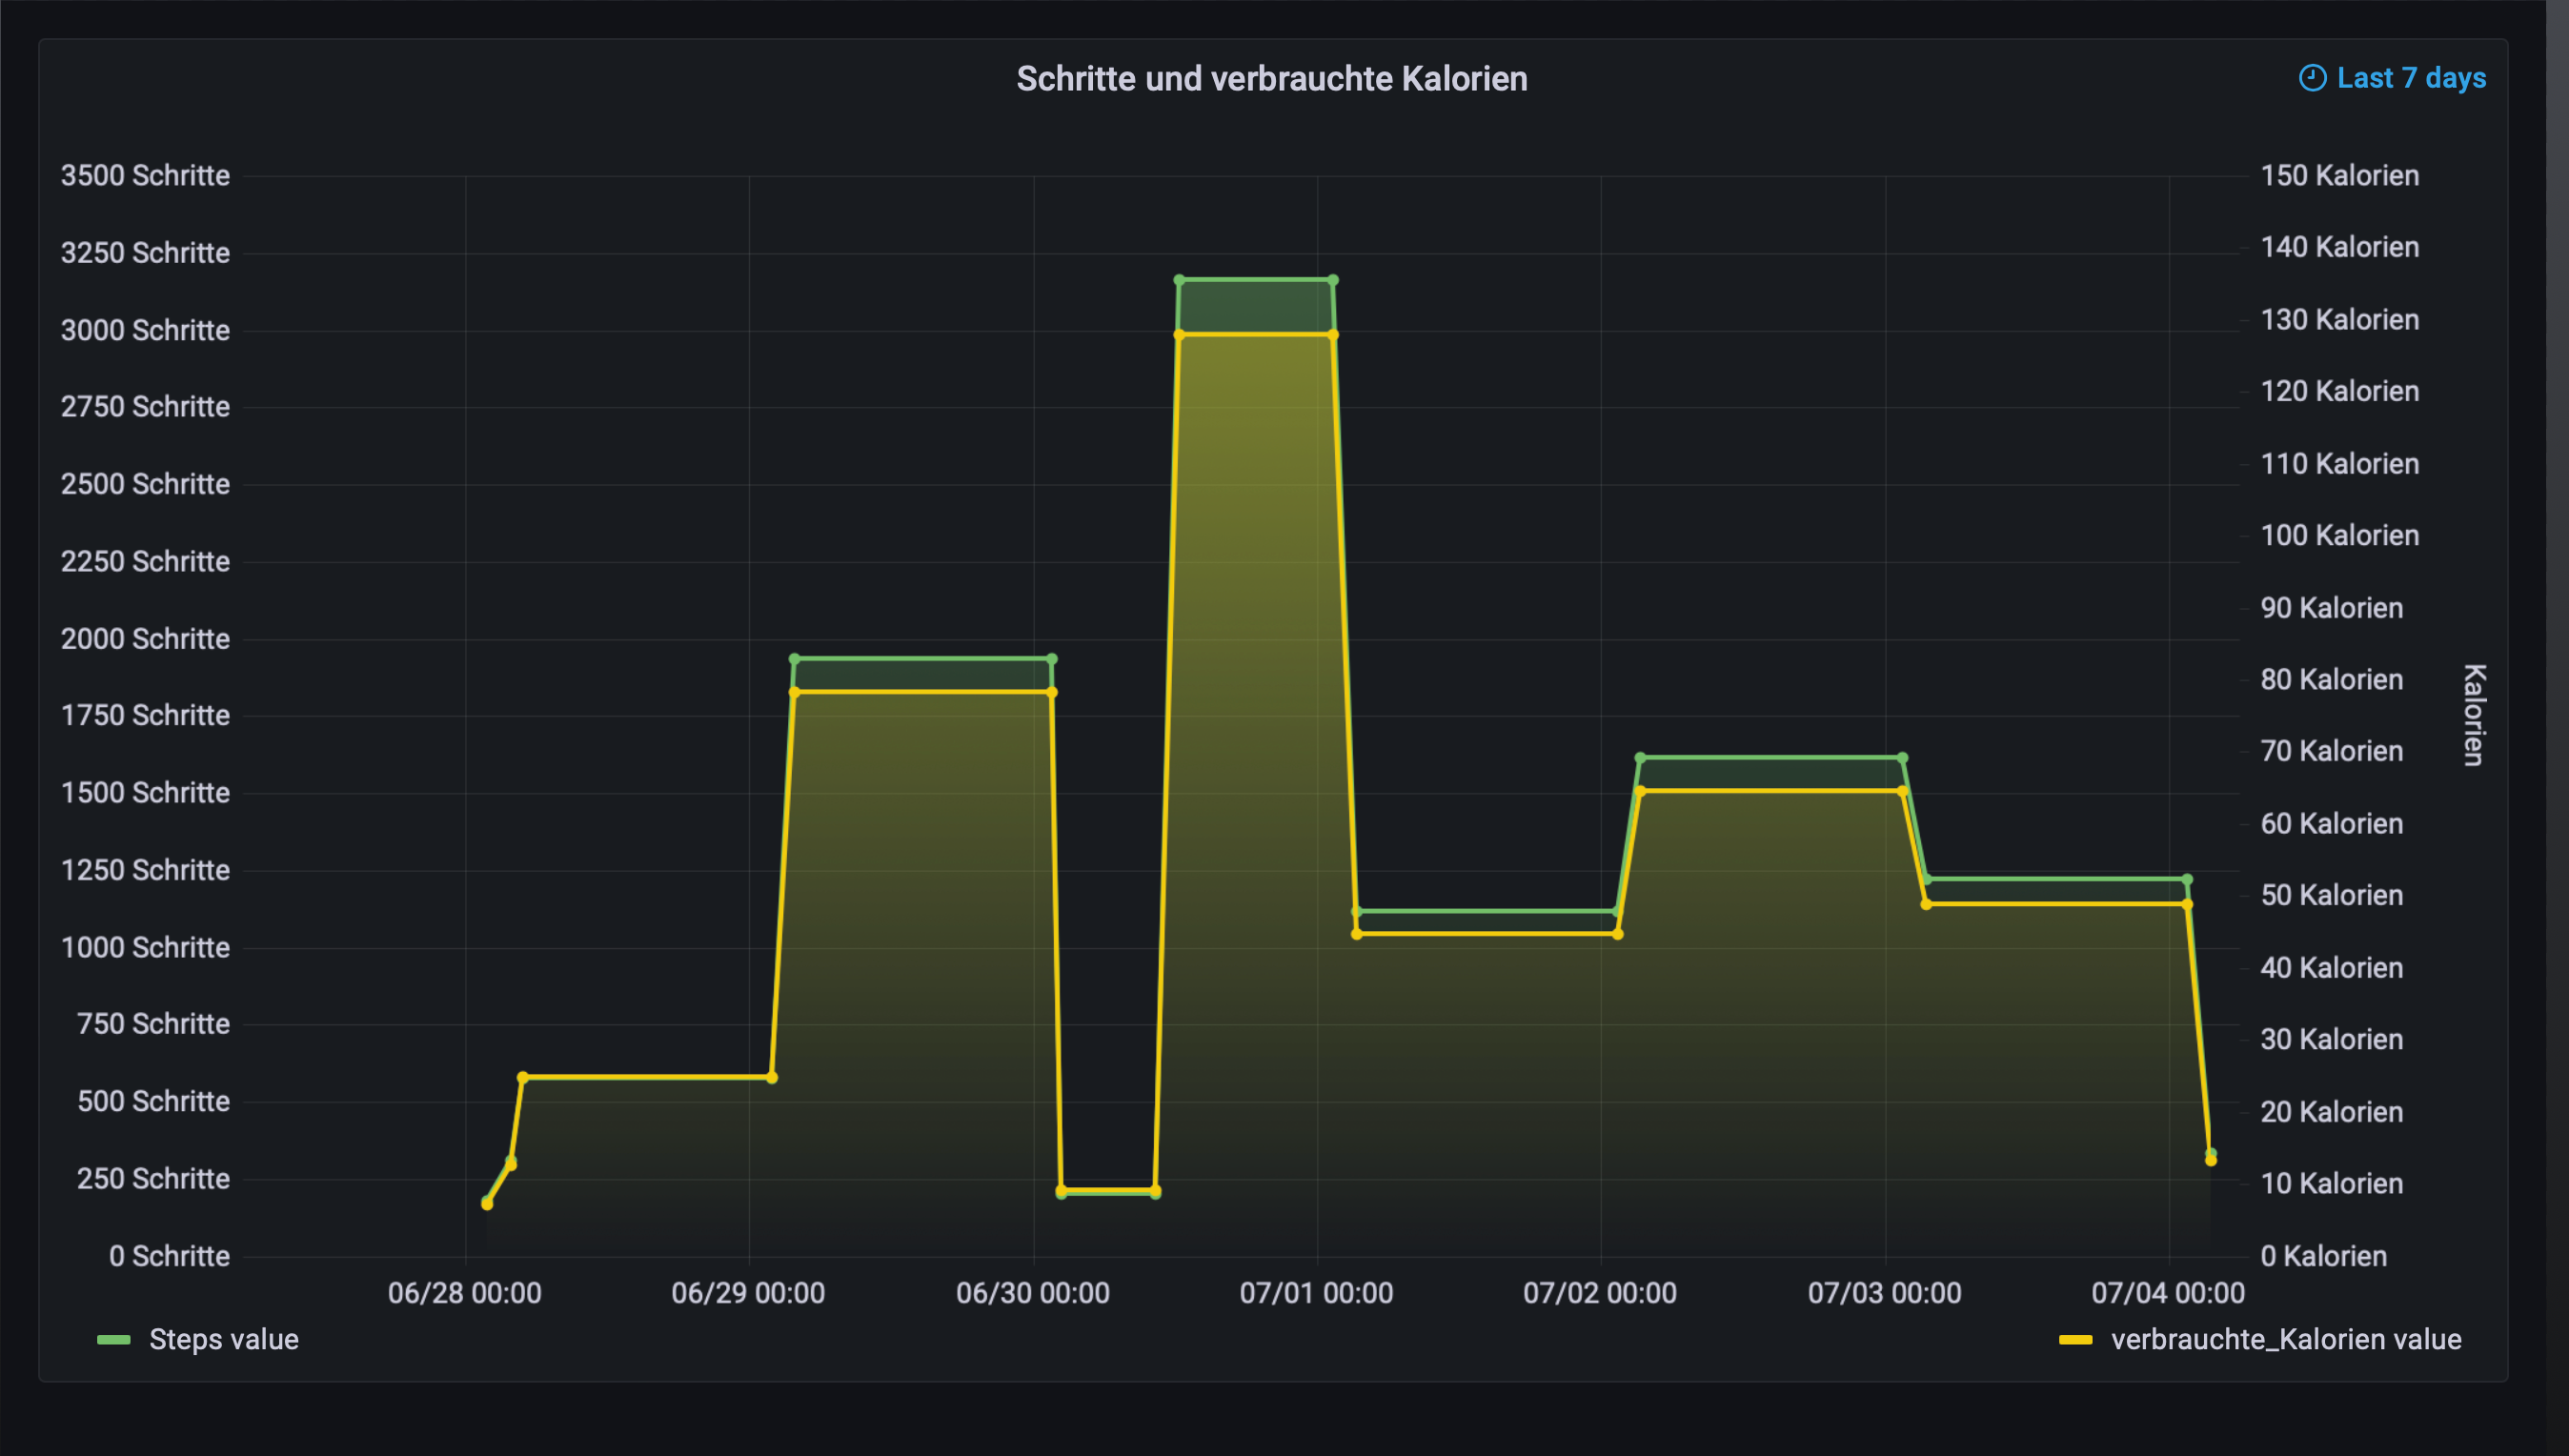The height and width of the screenshot is (1456, 2569).
Task: Click the 3500 Schritte y-axis label
Action: point(145,176)
